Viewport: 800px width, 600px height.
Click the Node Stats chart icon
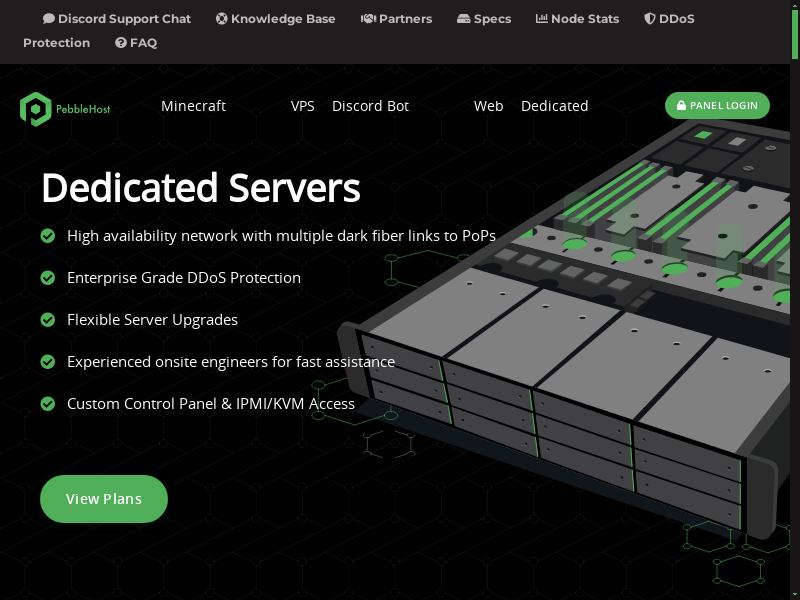[542, 19]
